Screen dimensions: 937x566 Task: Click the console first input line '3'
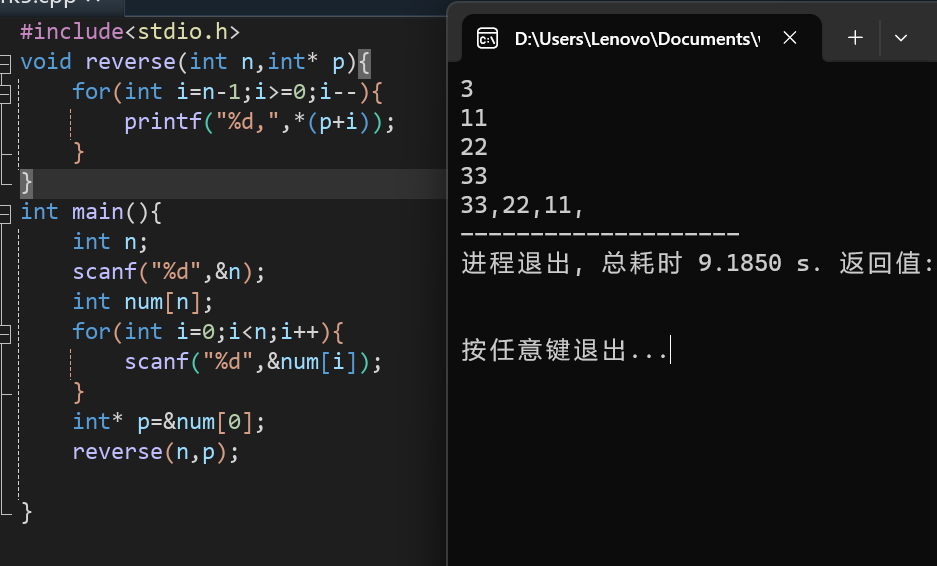[x=467, y=90]
